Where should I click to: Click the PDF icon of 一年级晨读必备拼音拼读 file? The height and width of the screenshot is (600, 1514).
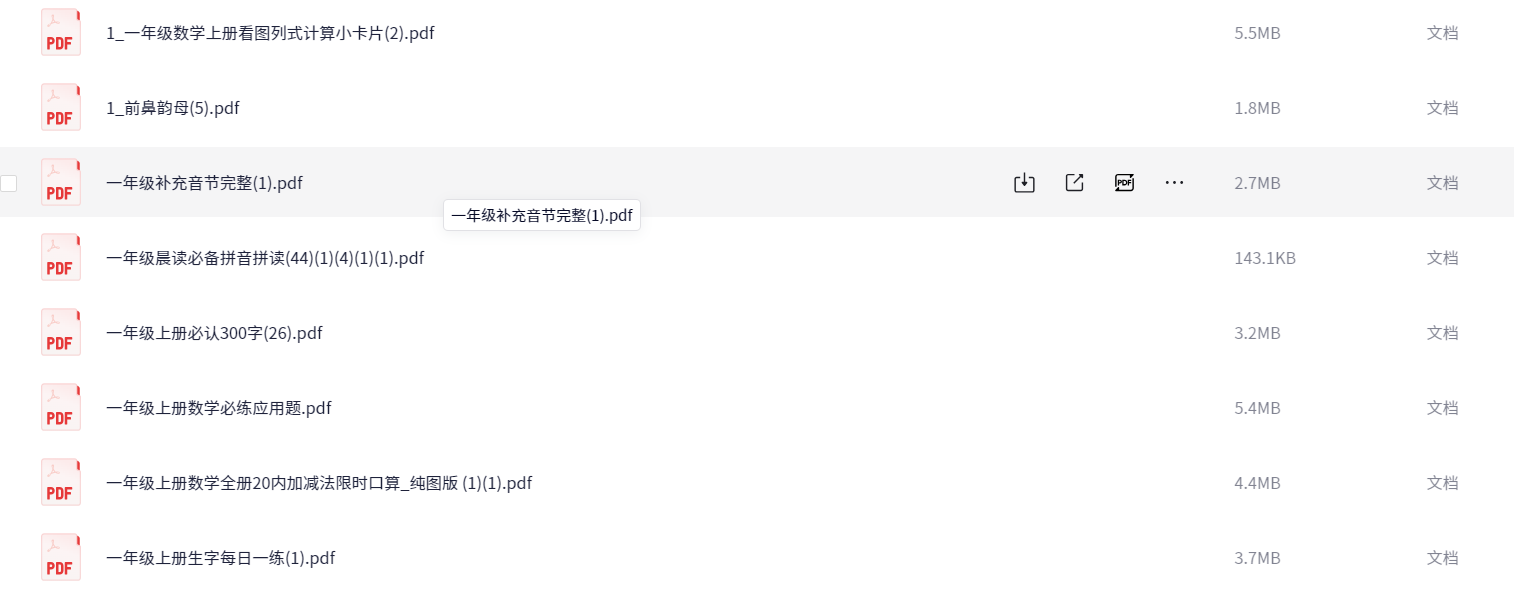point(60,258)
